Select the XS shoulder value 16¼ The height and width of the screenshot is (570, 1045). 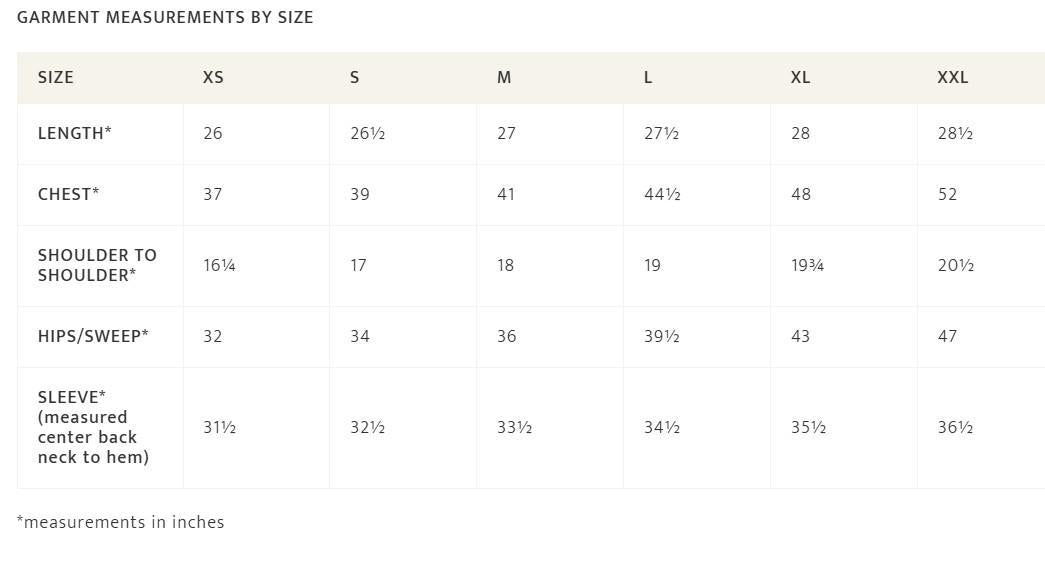tap(219, 265)
